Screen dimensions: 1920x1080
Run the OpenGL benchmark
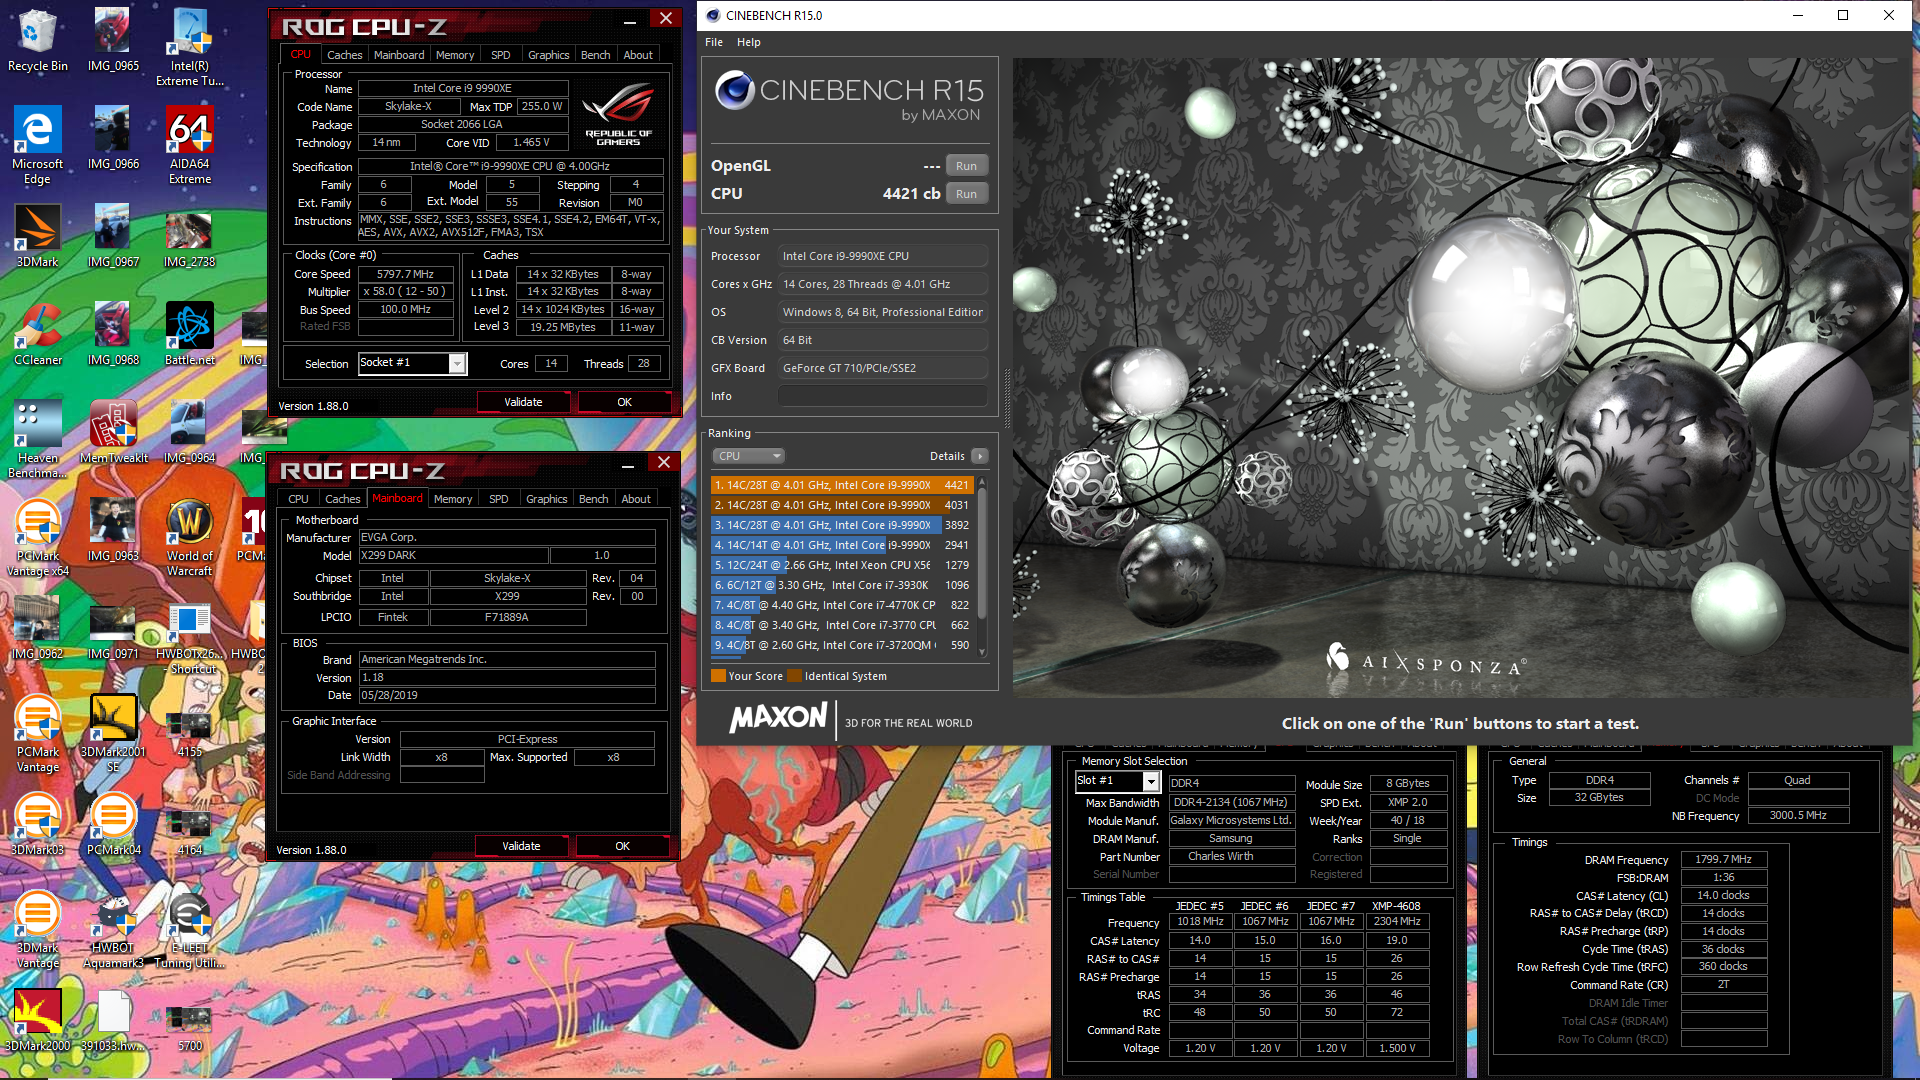click(966, 166)
